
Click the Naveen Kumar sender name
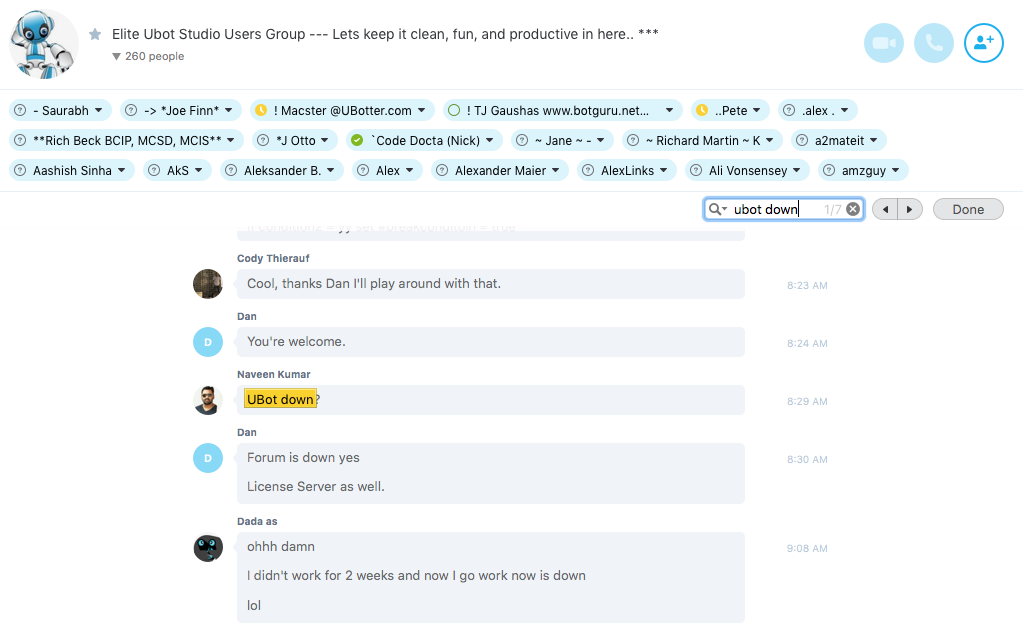[273, 374]
